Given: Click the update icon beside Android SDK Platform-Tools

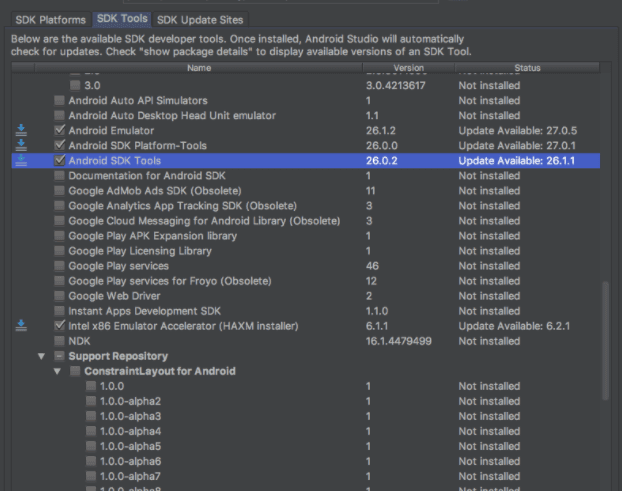Looking at the screenshot, I should pos(22,145).
